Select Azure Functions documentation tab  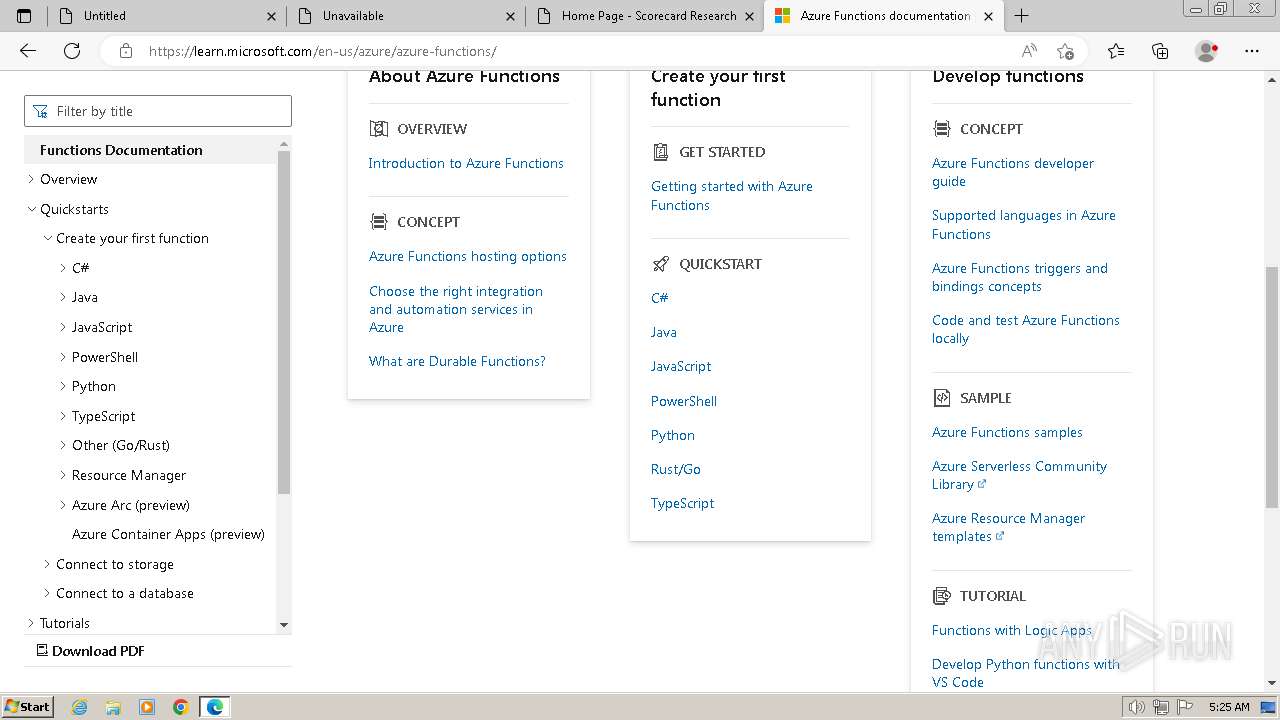click(885, 16)
